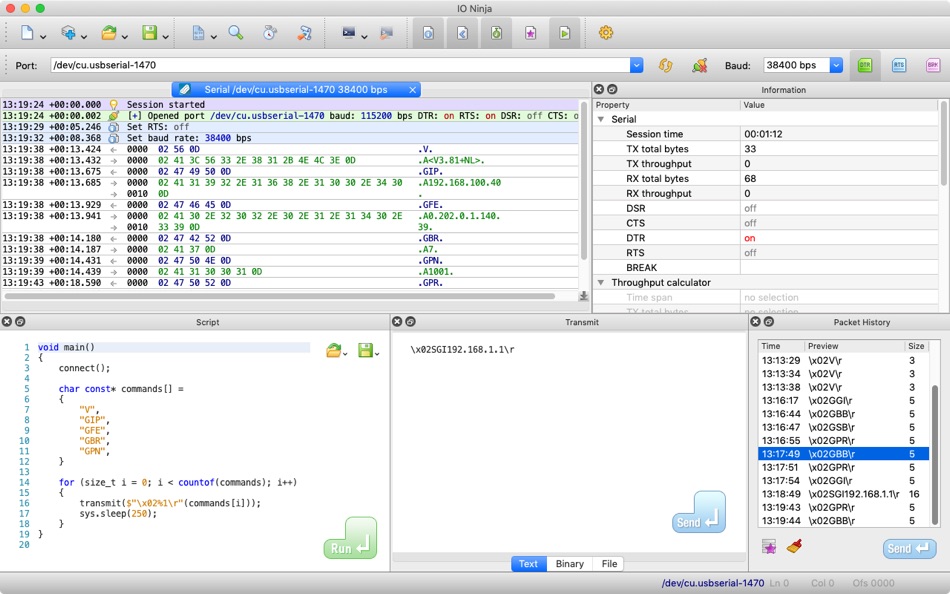This screenshot has height=594, width=950.
Task: Click the New Session page icon
Action: tap(27, 33)
